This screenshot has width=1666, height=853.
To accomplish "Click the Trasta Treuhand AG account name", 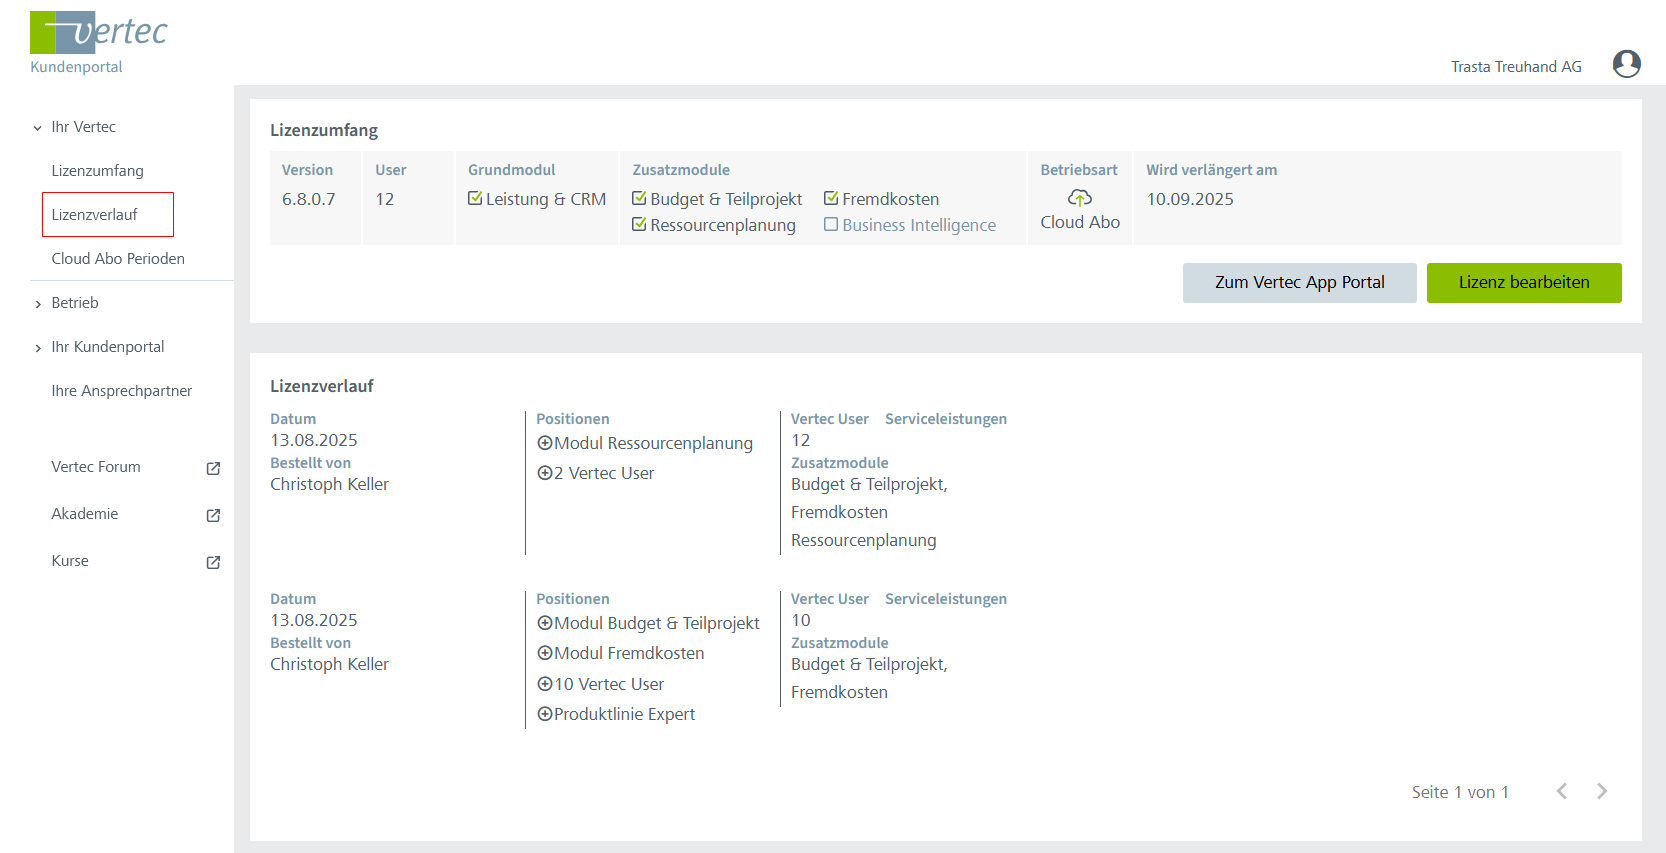I will coord(1516,67).
